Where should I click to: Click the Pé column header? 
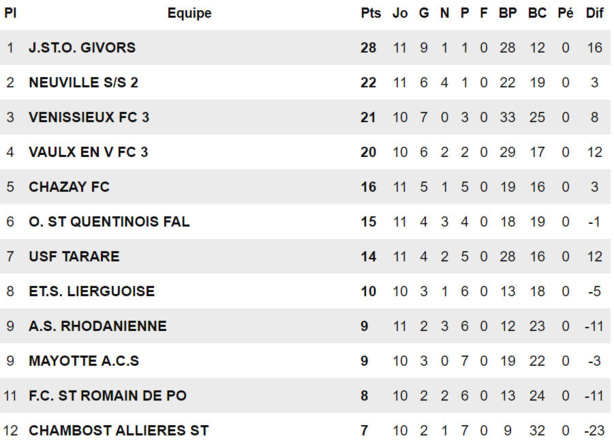(565, 13)
